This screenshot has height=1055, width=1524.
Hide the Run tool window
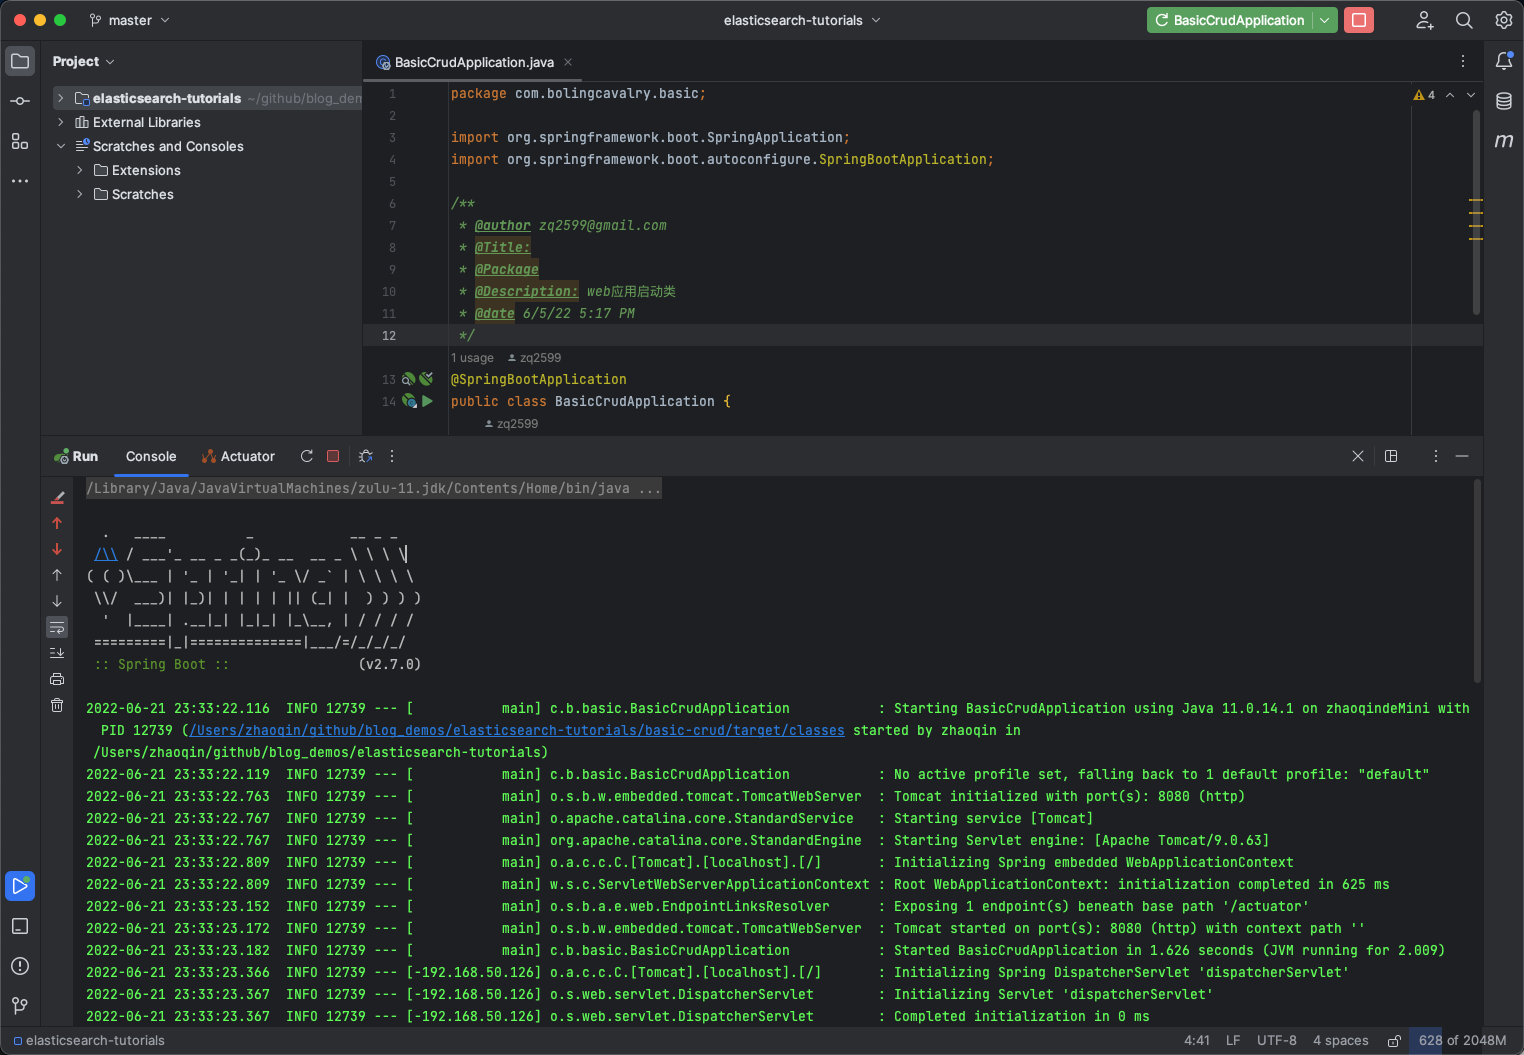coord(1462,456)
